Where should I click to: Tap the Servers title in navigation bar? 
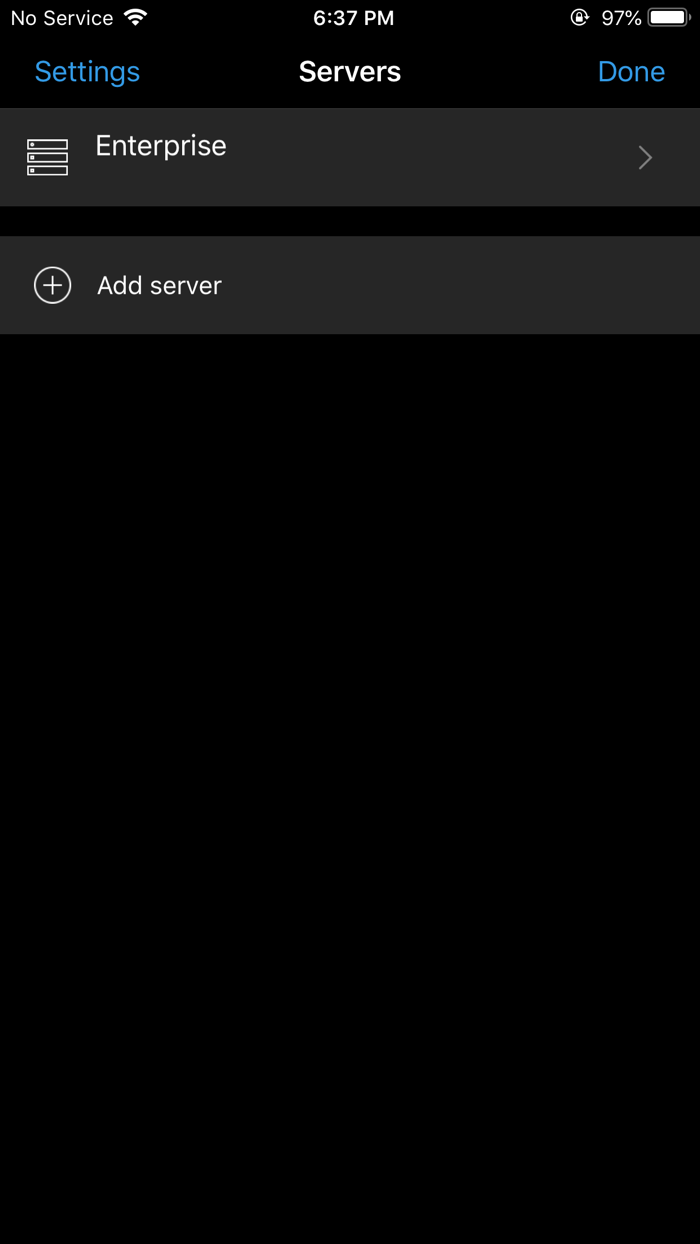click(x=350, y=71)
